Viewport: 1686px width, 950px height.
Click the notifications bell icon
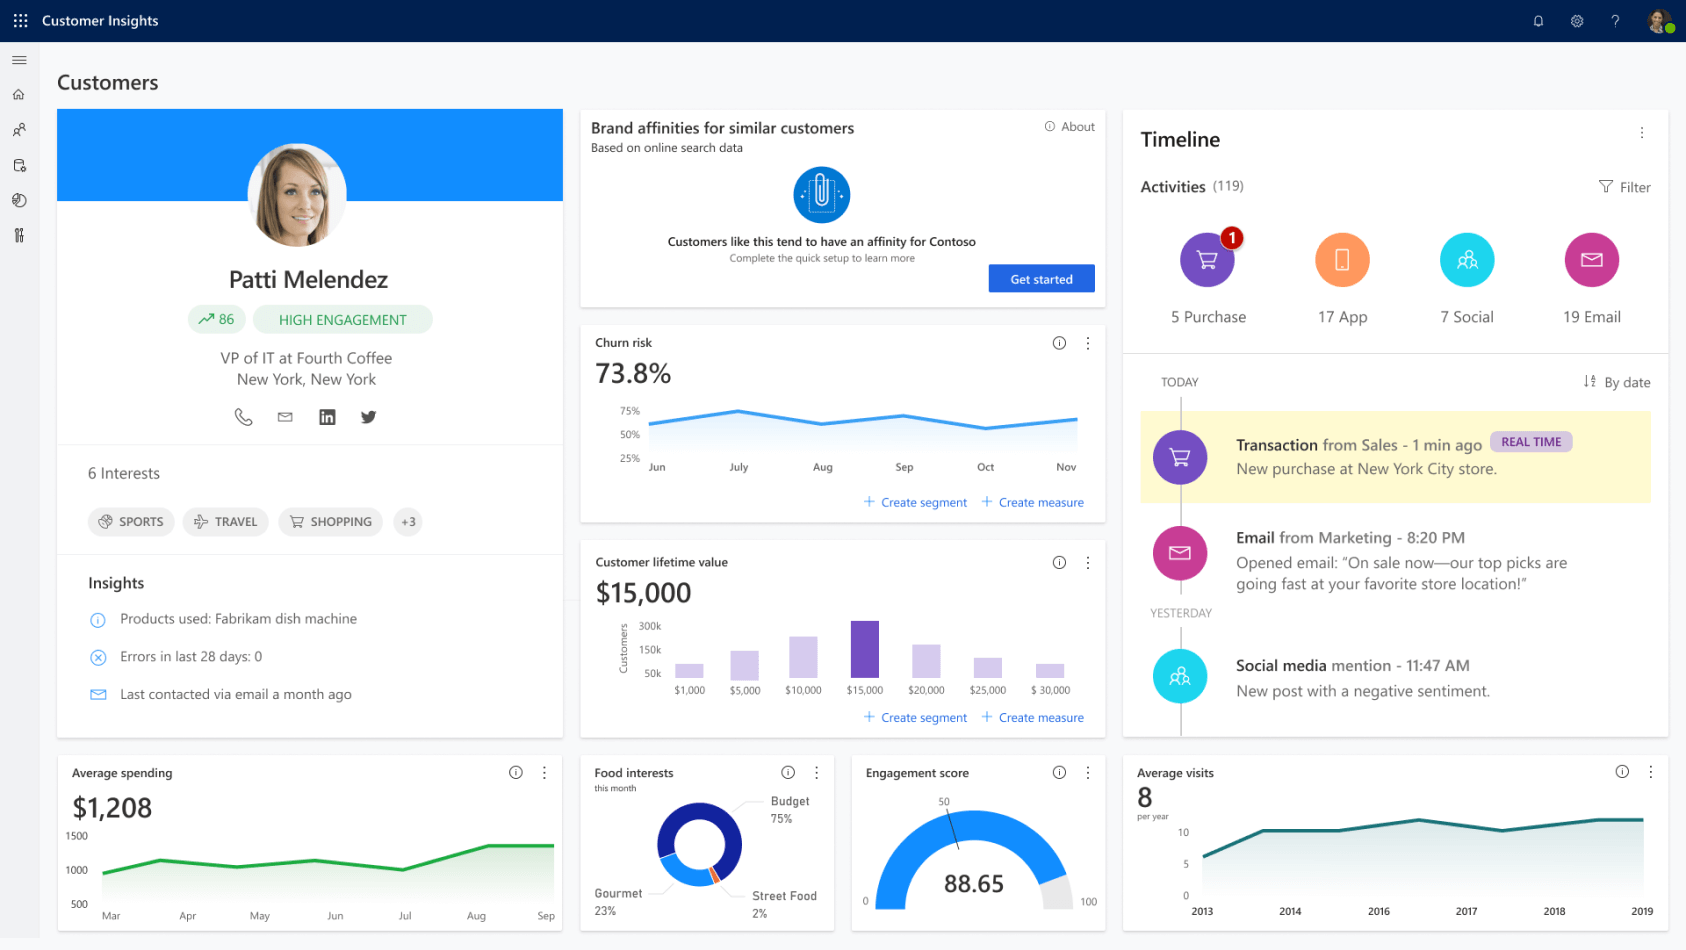pos(1538,21)
